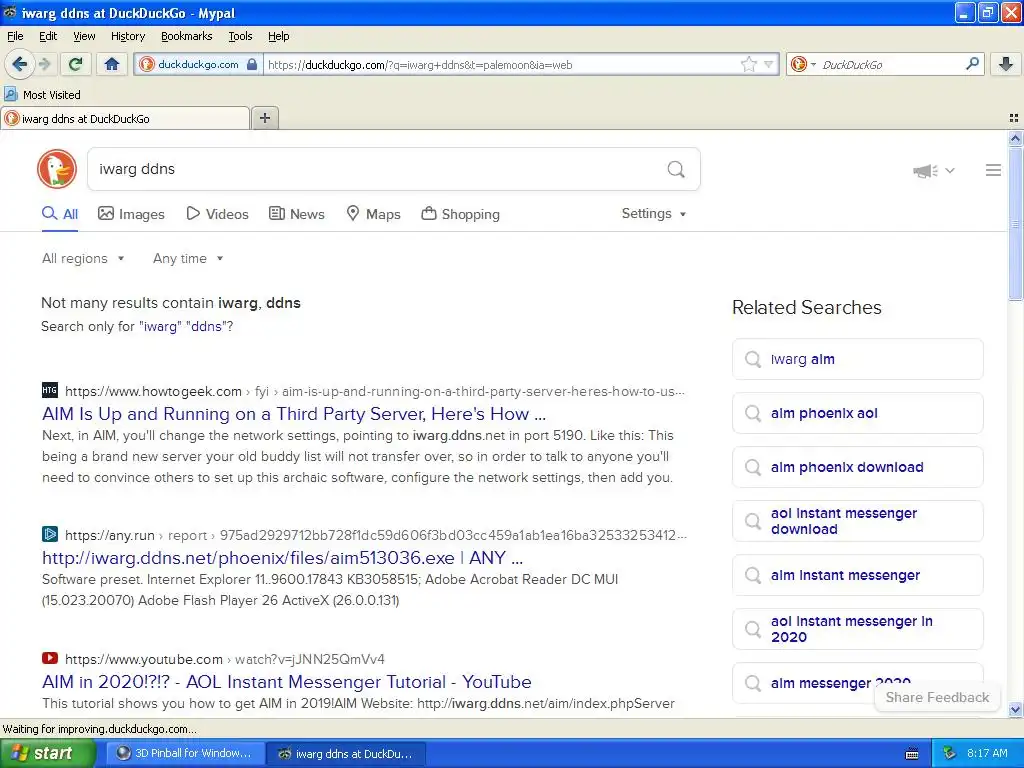The image size is (1024, 768).
Task: Click related search 'iwarg aim'
Action: click(x=857, y=359)
